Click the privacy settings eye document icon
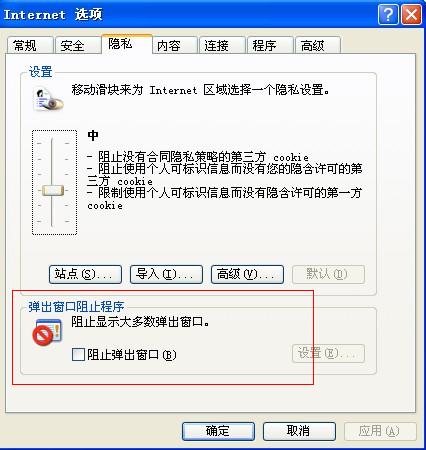Image resolution: width=426 pixels, height=450 pixels. [x=48, y=99]
